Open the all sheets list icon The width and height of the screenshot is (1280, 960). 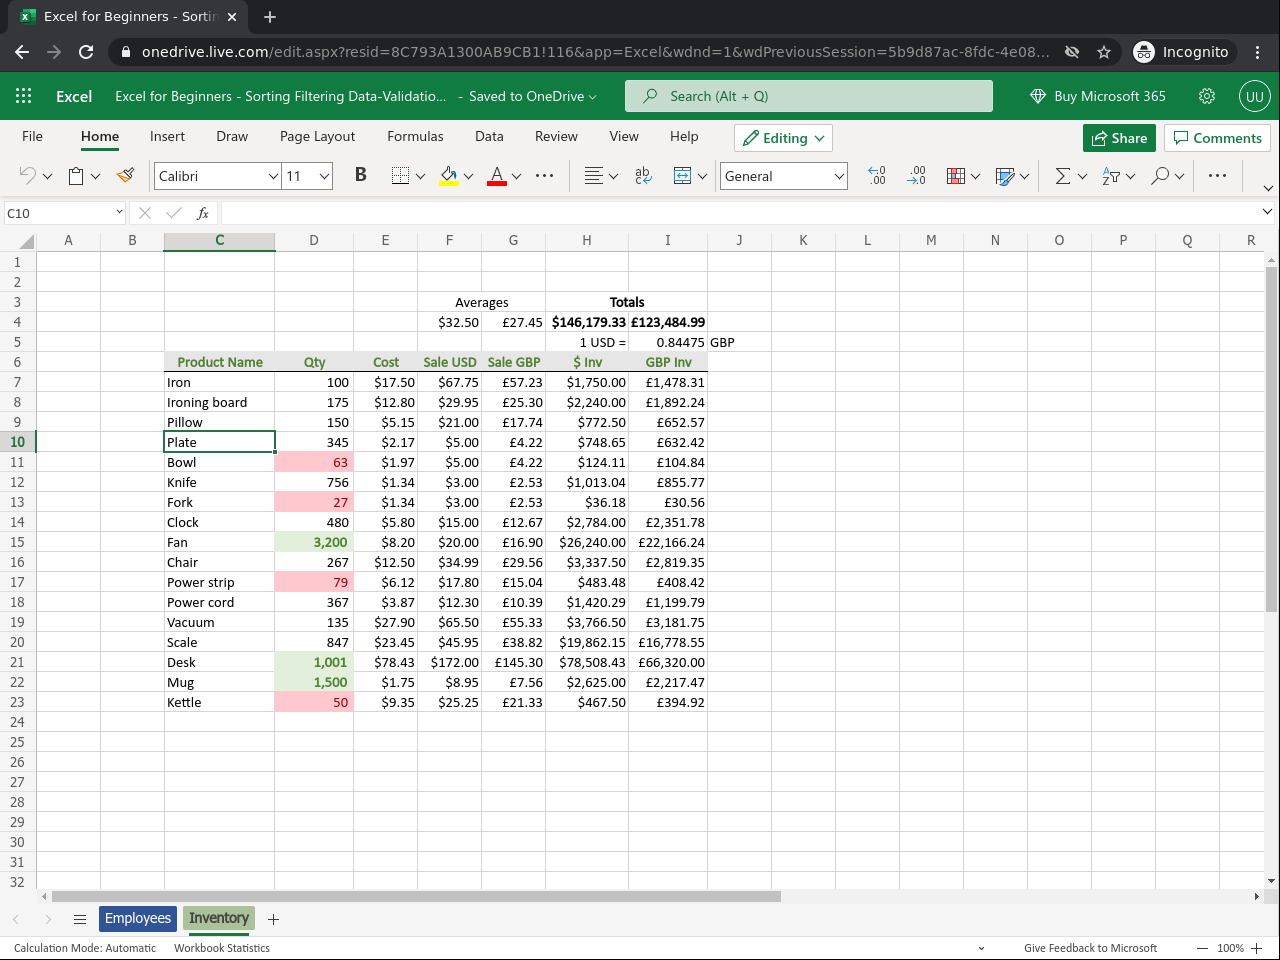click(80, 919)
